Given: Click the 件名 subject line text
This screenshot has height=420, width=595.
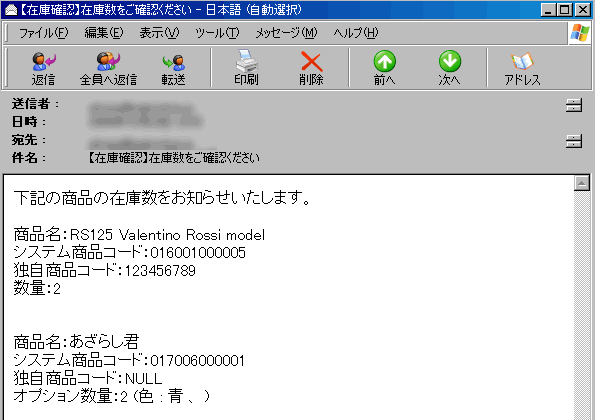Looking at the screenshot, I should pos(174,158).
